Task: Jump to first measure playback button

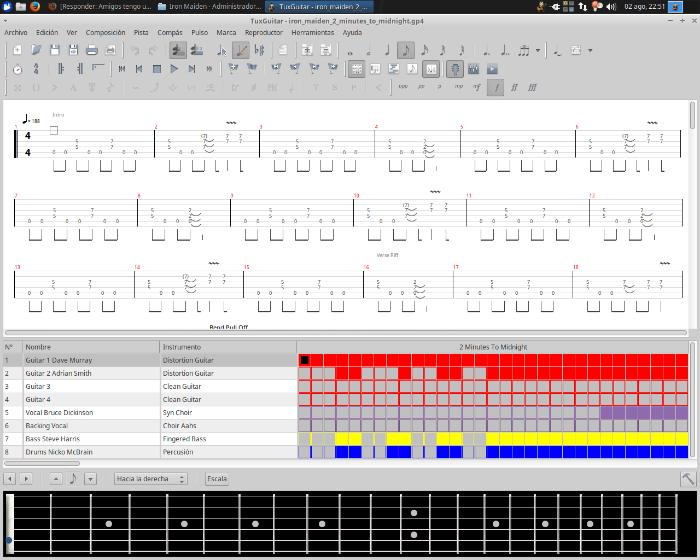Action: coord(121,69)
